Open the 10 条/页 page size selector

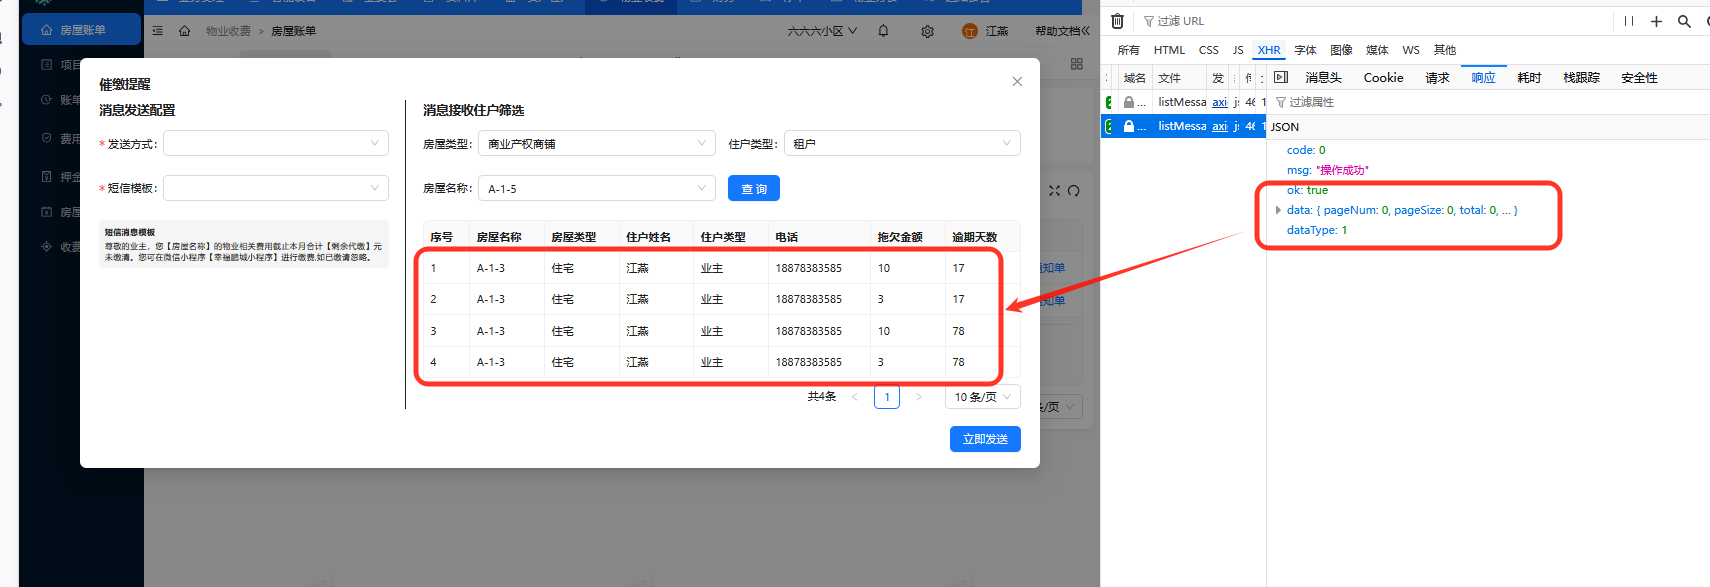(982, 397)
